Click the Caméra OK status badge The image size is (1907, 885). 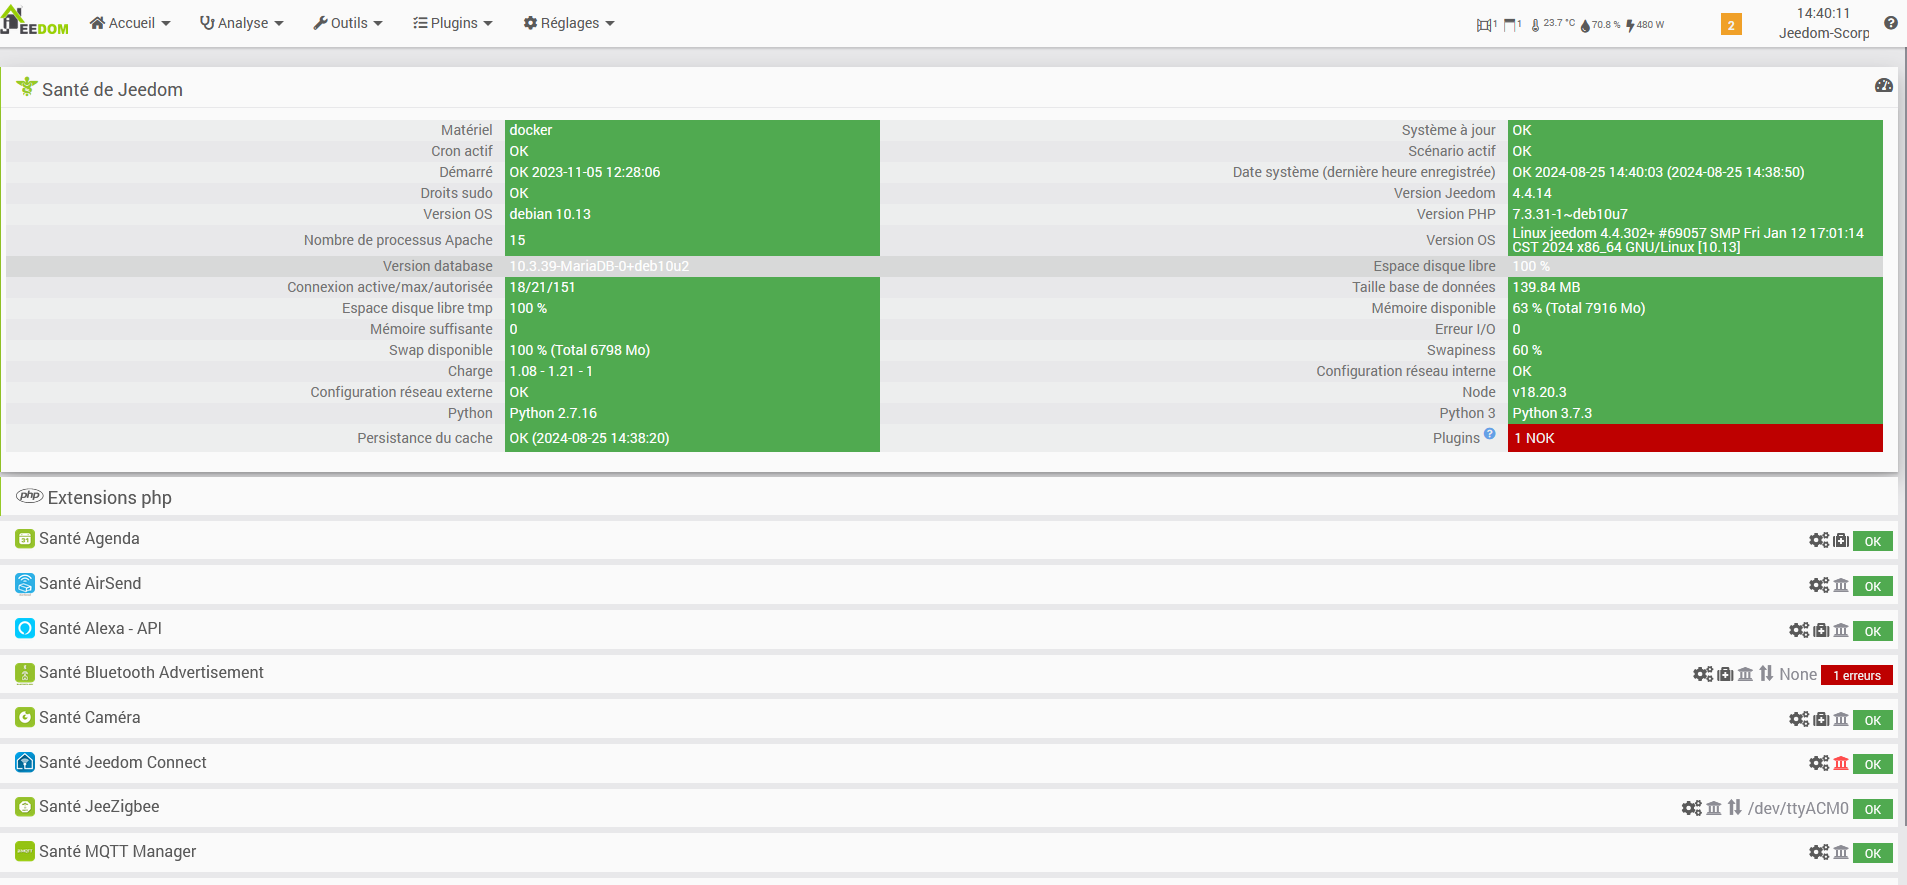point(1873,720)
